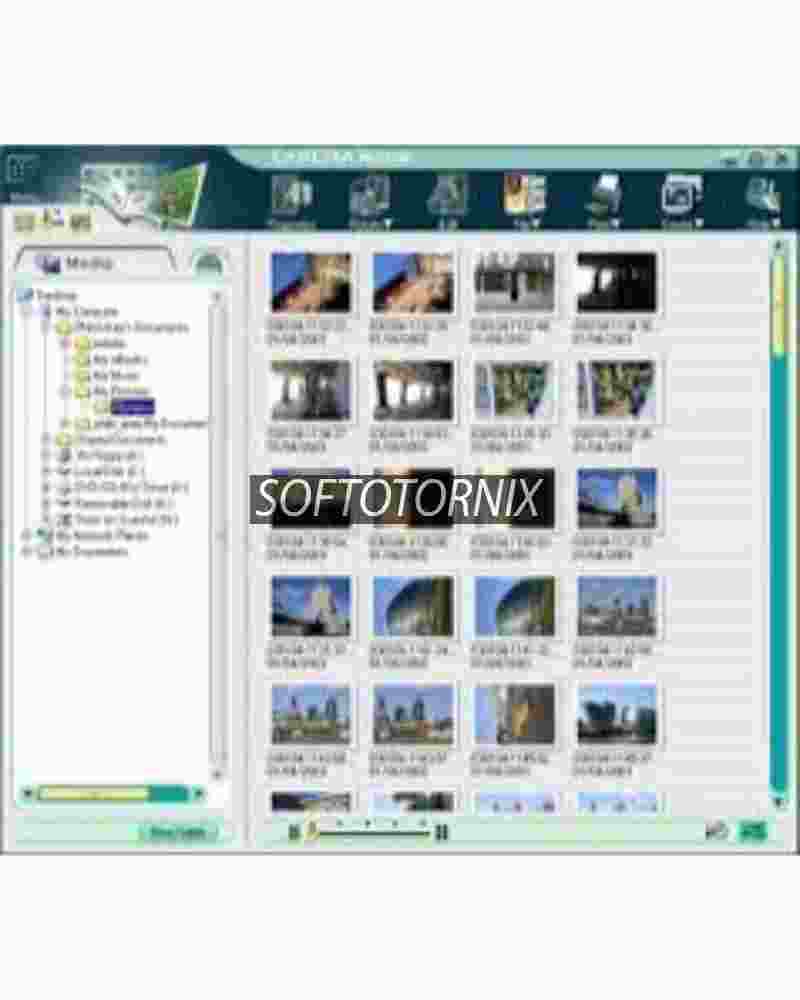Click the folder icon on the Media tab
Screen dimensions: 800x1000
pos(47,261)
